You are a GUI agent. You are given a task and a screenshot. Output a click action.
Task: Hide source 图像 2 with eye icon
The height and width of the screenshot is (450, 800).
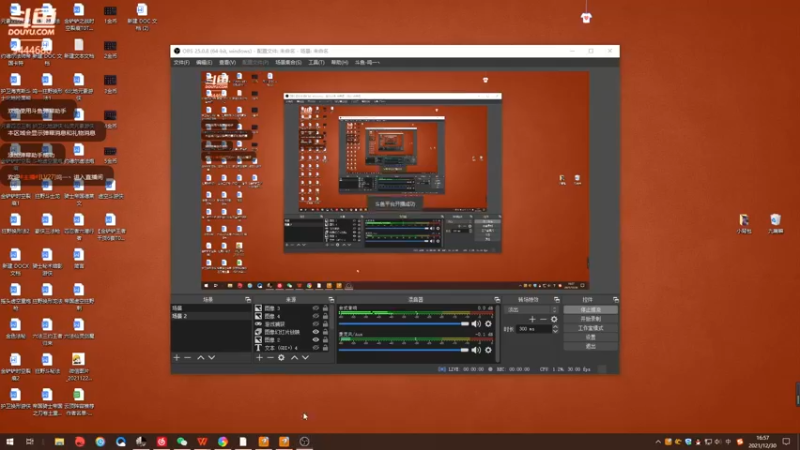[x=316, y=340]
